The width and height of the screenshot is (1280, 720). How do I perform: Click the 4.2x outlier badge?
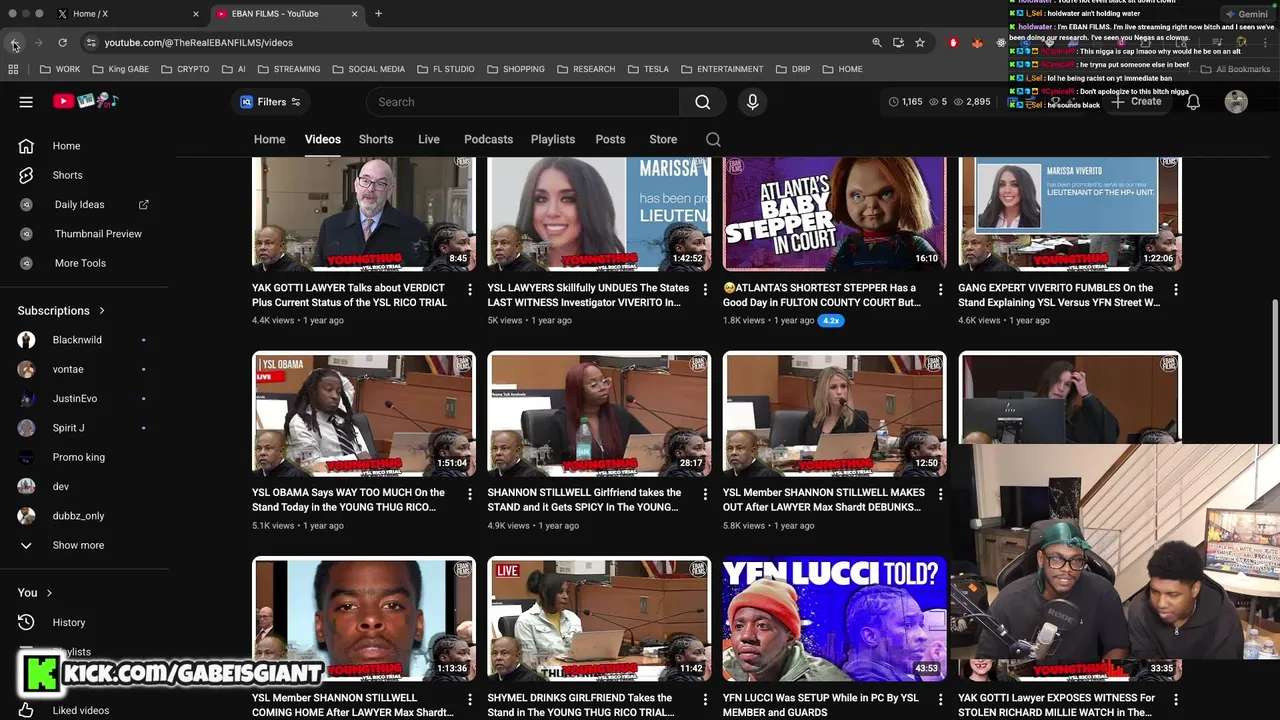830,320
